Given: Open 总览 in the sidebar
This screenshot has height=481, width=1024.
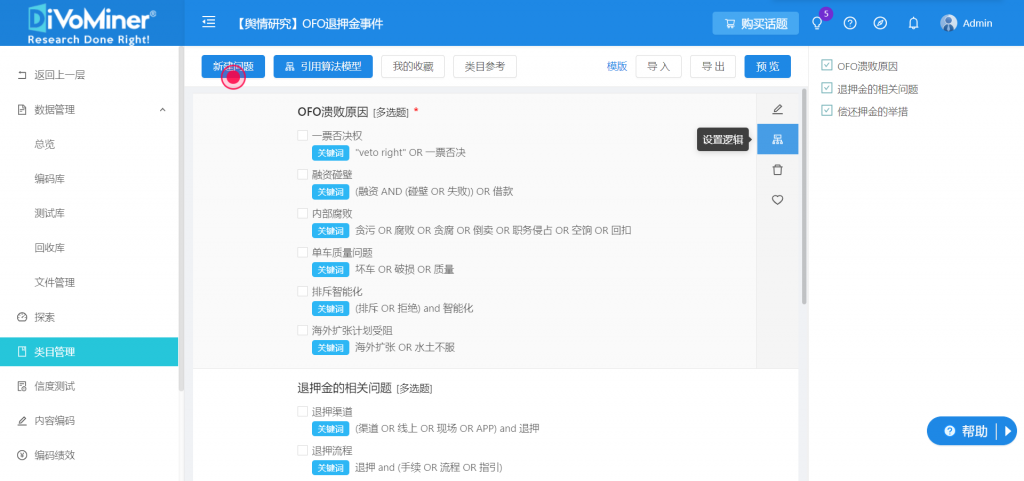Looking at the screenshot, I should coord(44,144).
